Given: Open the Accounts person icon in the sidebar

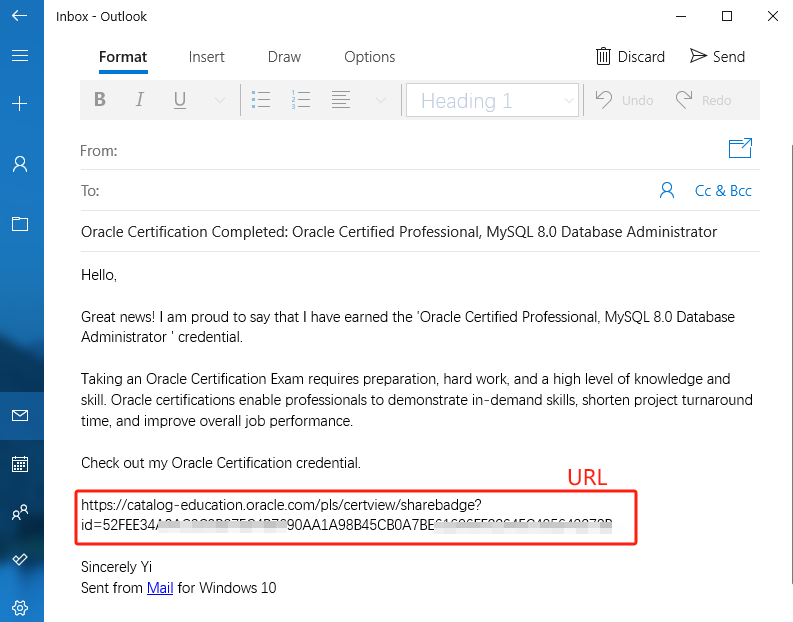Looking at the screenshot, I should pos(20,164).
